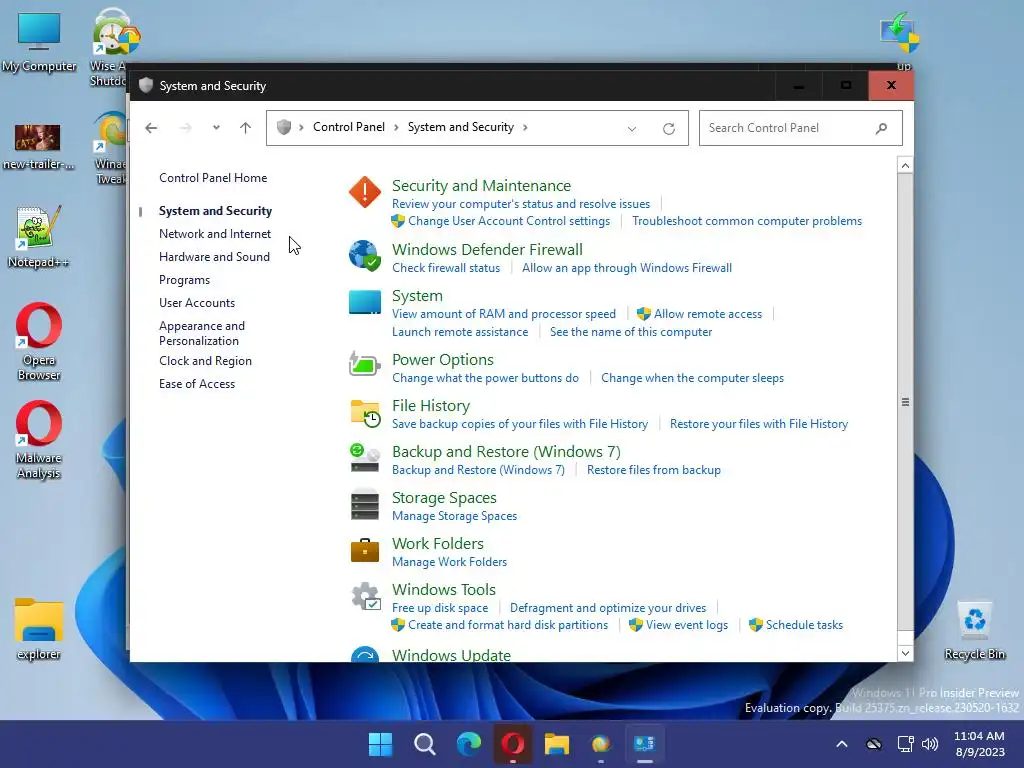Open the Windows Update heading
This screenshot has height=768, width=1024.
(x=451, y=654)
